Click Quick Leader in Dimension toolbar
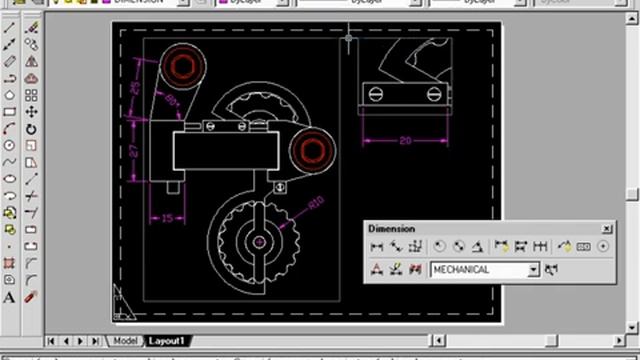This screenshot has width=640, height=360. [x=564, y=247]
